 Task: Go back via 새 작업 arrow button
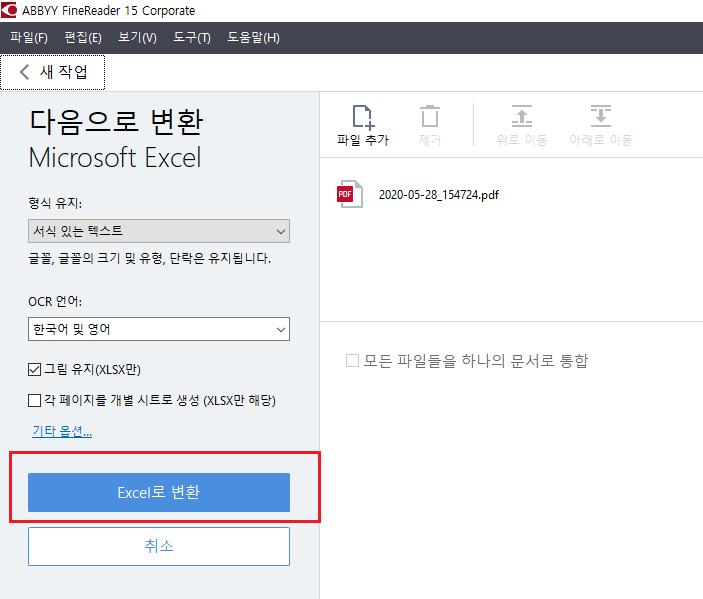tap(53, 72)
